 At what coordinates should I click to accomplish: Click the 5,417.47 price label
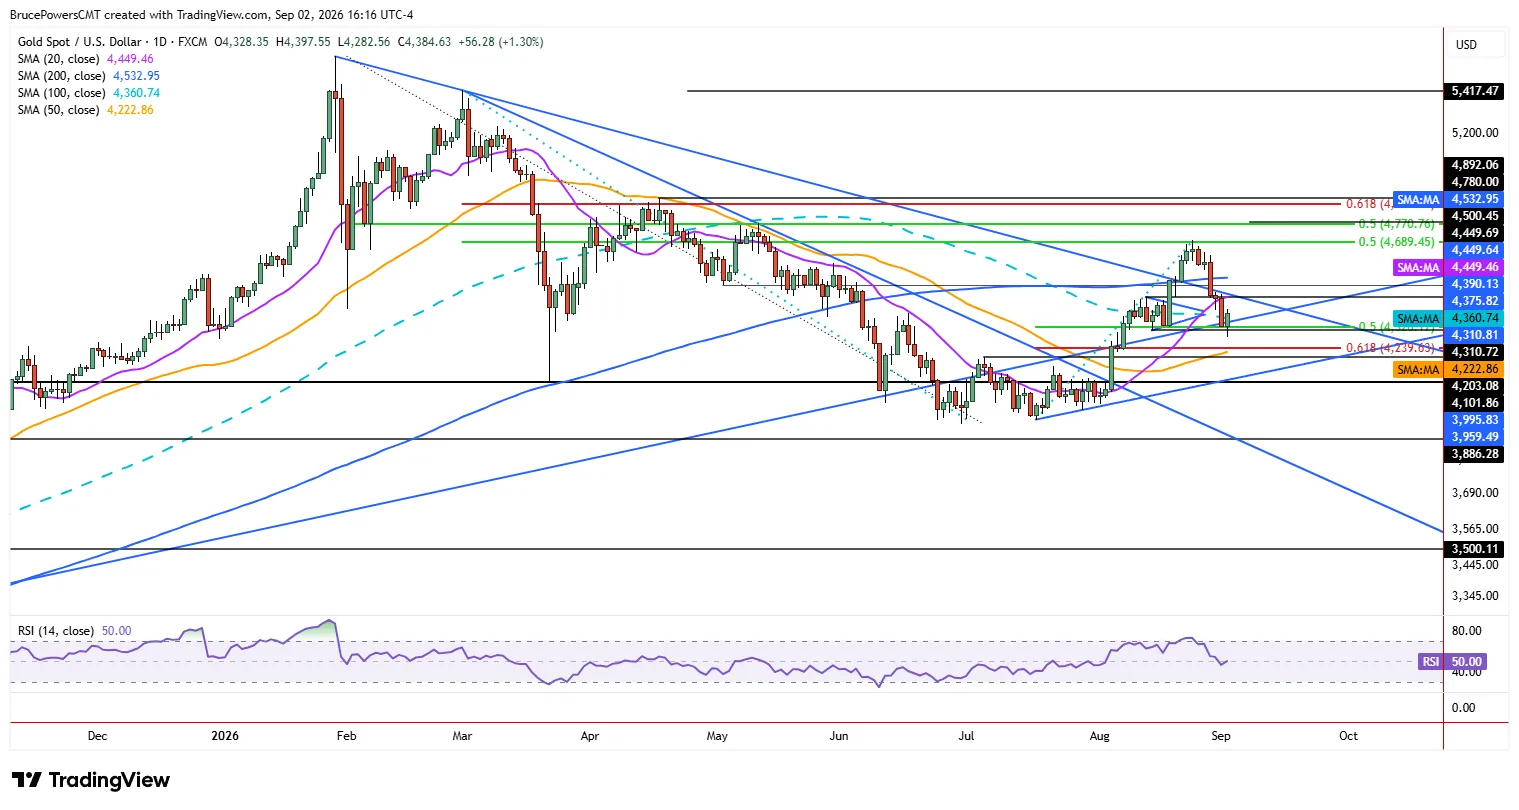[x=1475, y=91]
